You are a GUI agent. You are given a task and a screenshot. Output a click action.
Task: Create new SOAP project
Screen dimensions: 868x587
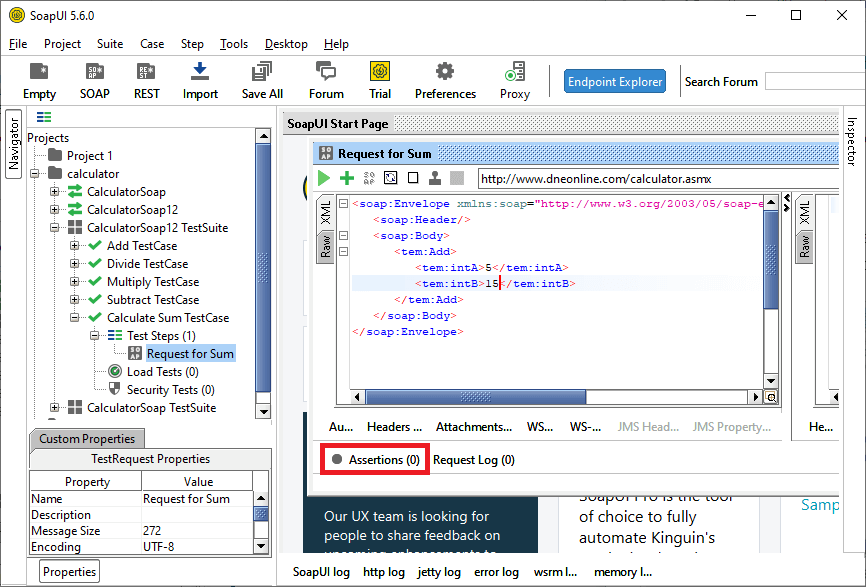tap(95, 81)
